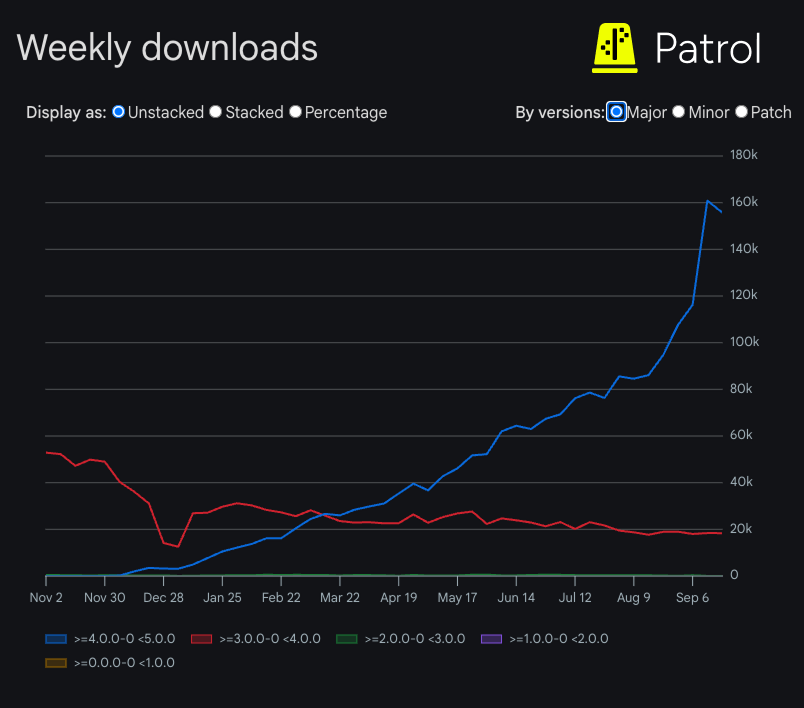The height and width of the screenshot is (708, 804).
Task: Click the 80k y-axis label
Action: 741,389
